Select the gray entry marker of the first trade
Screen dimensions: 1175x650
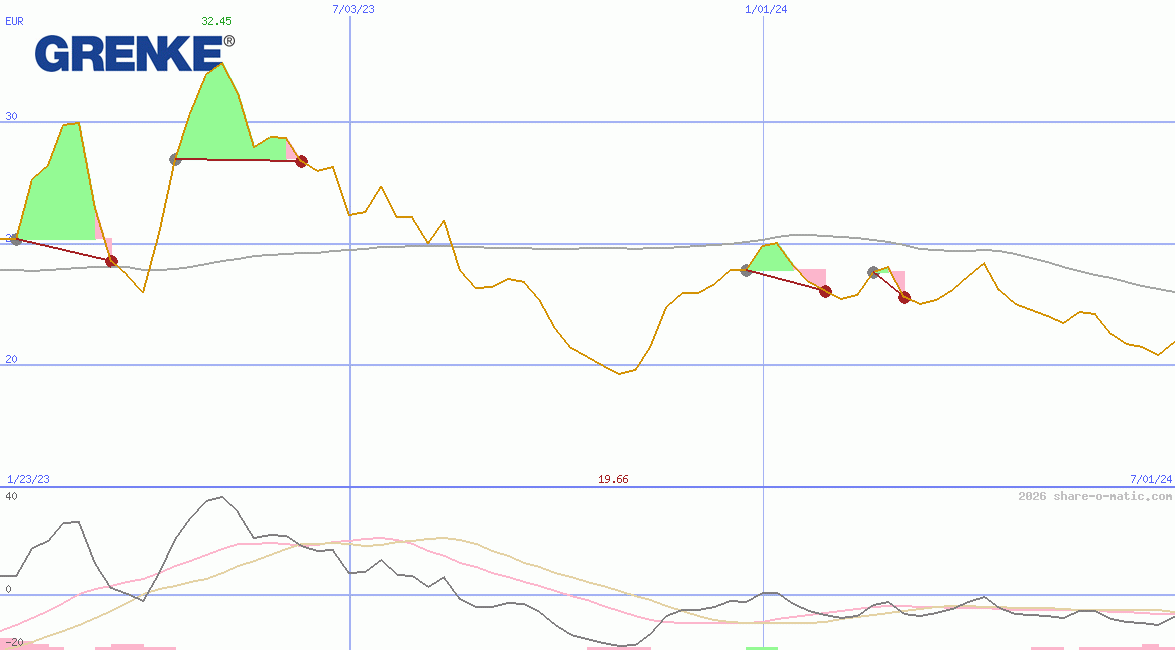(x=16, y=239)
